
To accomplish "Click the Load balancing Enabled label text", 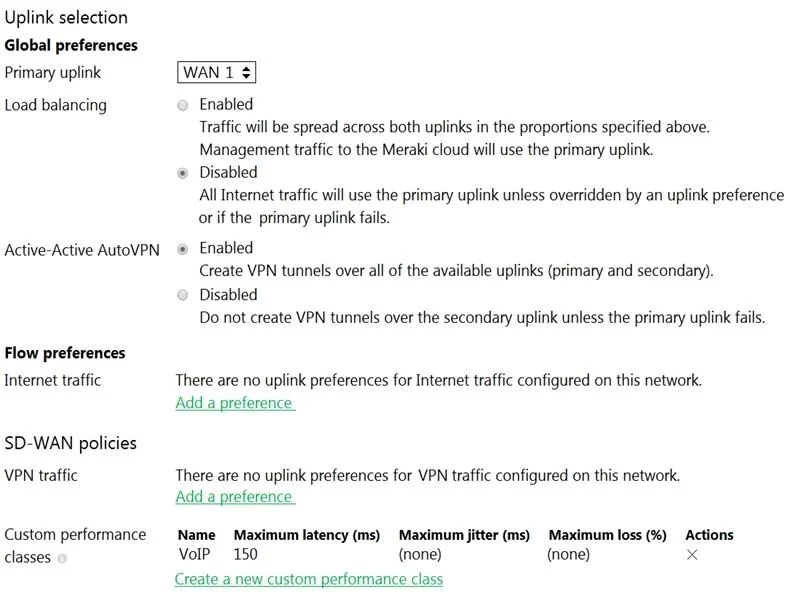I will tap(226, 104).
